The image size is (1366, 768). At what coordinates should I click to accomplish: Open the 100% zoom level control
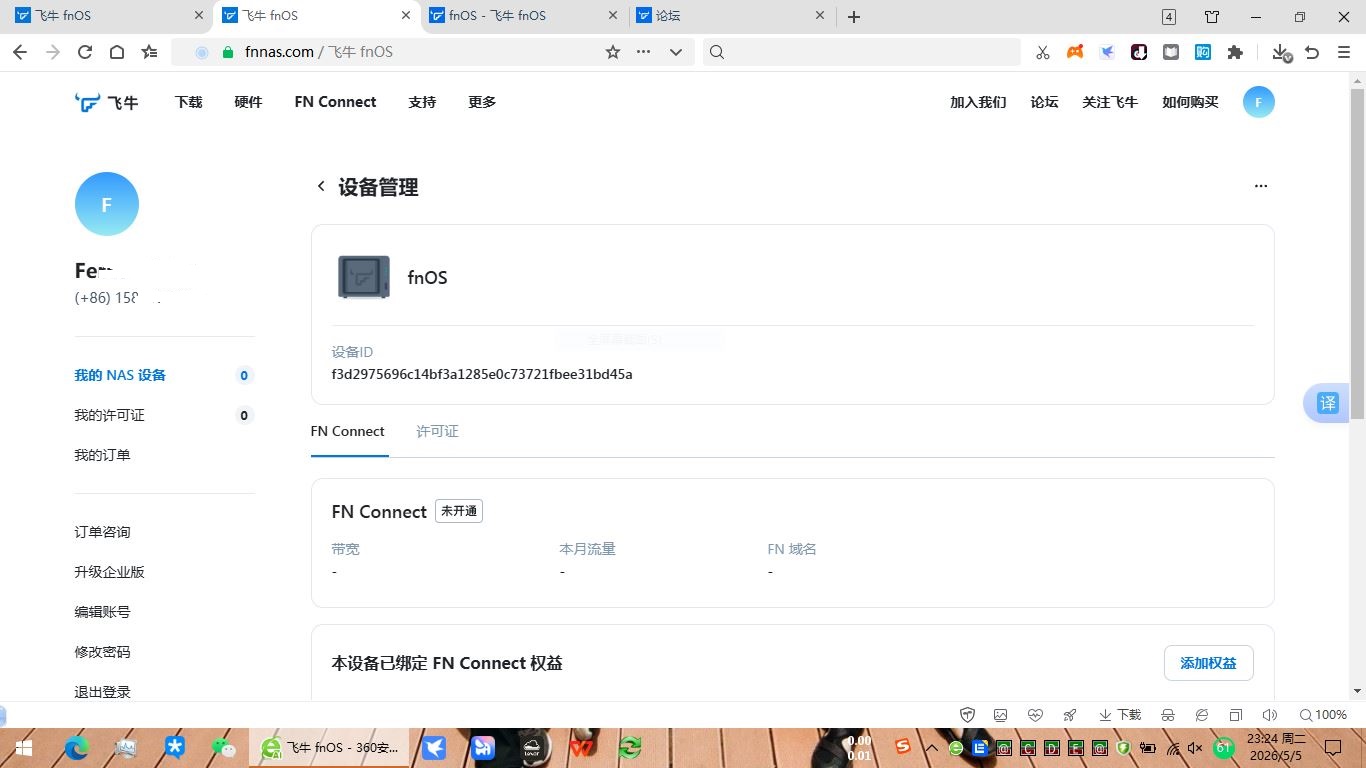(x=1323, y=715)
